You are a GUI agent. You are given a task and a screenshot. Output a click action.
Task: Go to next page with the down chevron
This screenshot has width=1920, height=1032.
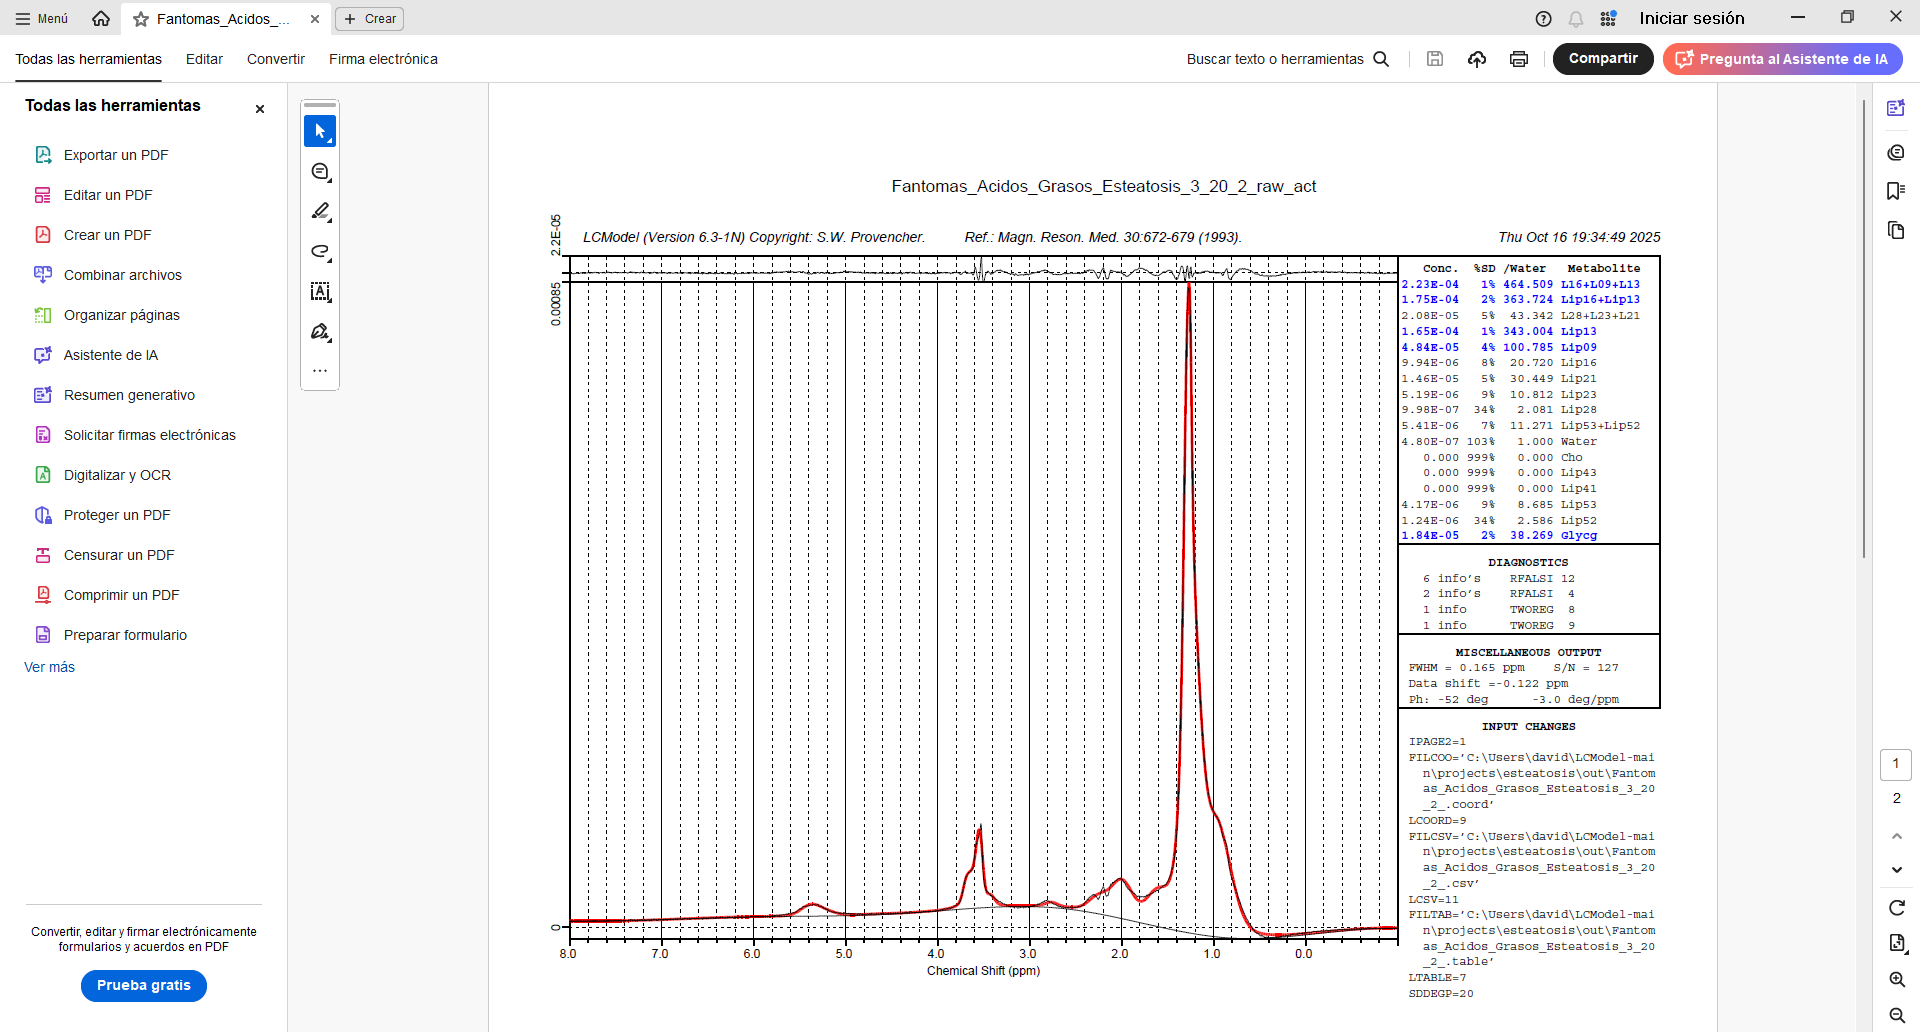click(1896, 870)
